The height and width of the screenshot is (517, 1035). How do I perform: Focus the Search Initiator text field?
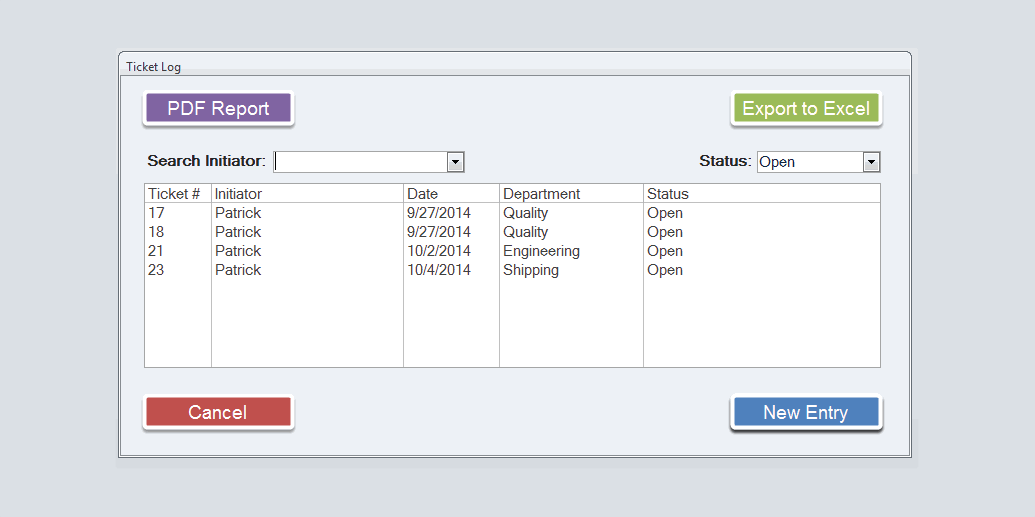360,162
